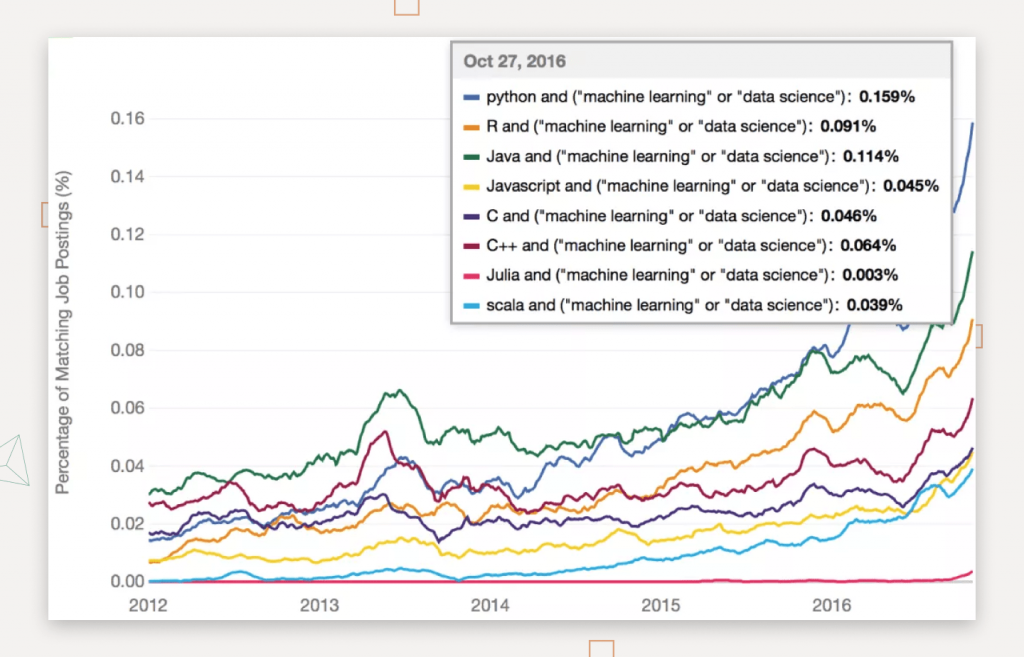Select the Java 0.114% value in tooltip

pyautogui.click(x=870, y=157)
